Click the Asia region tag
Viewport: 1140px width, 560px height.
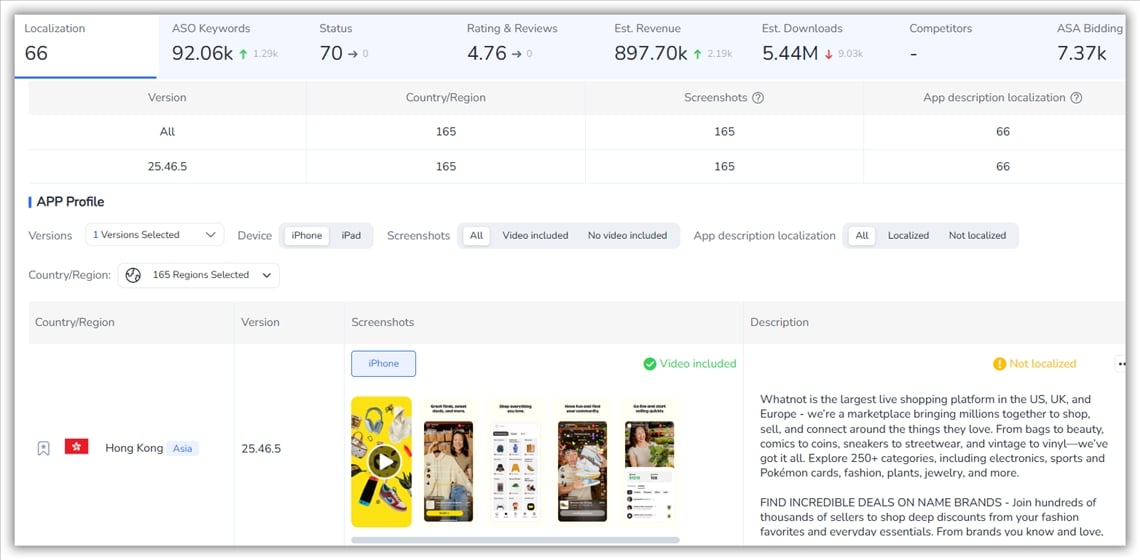click(182, 449)
